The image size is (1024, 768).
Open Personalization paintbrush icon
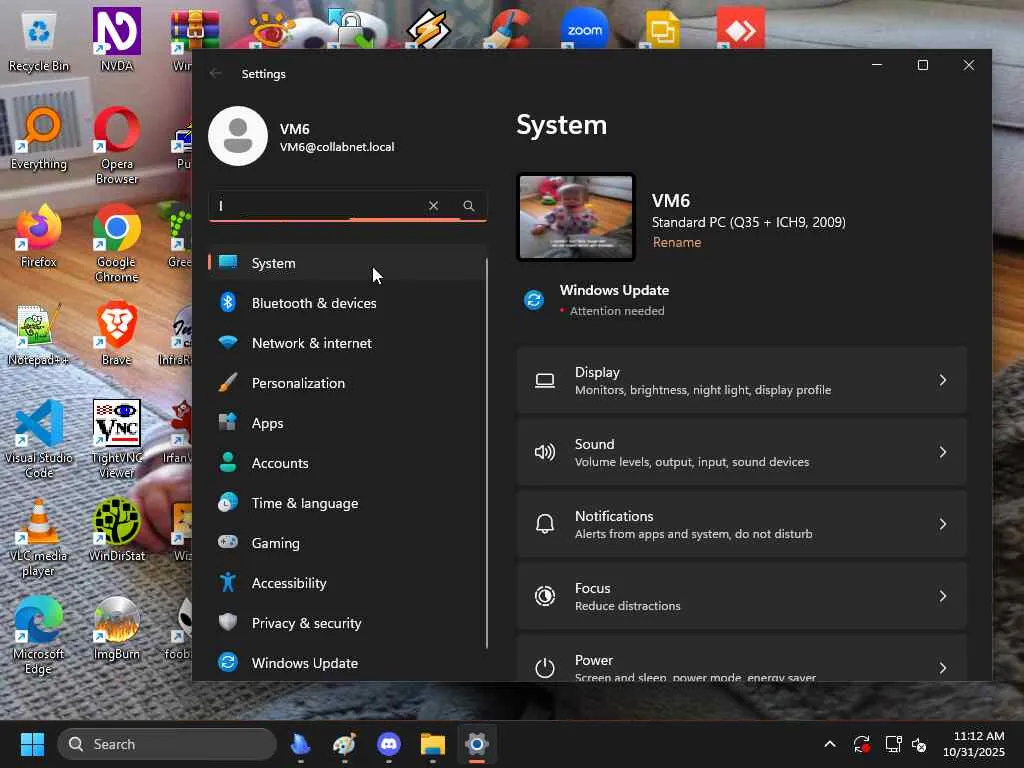(x=228, y=383)
